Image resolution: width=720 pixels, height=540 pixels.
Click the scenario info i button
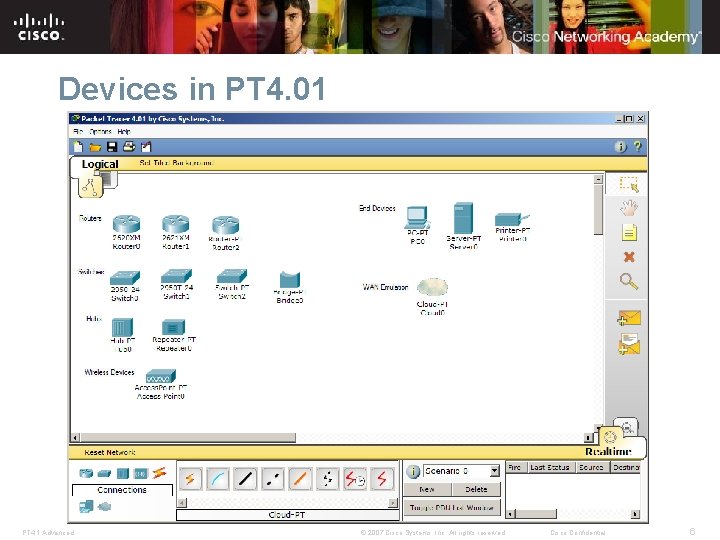pos(413,471)
